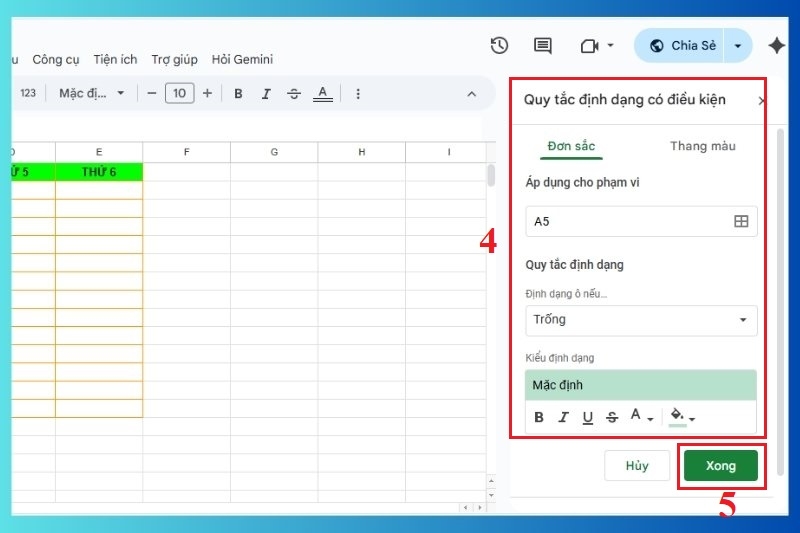800x533 pixels.
Task: Toggle italic in the main toolbar
Action: coord(266,94)
